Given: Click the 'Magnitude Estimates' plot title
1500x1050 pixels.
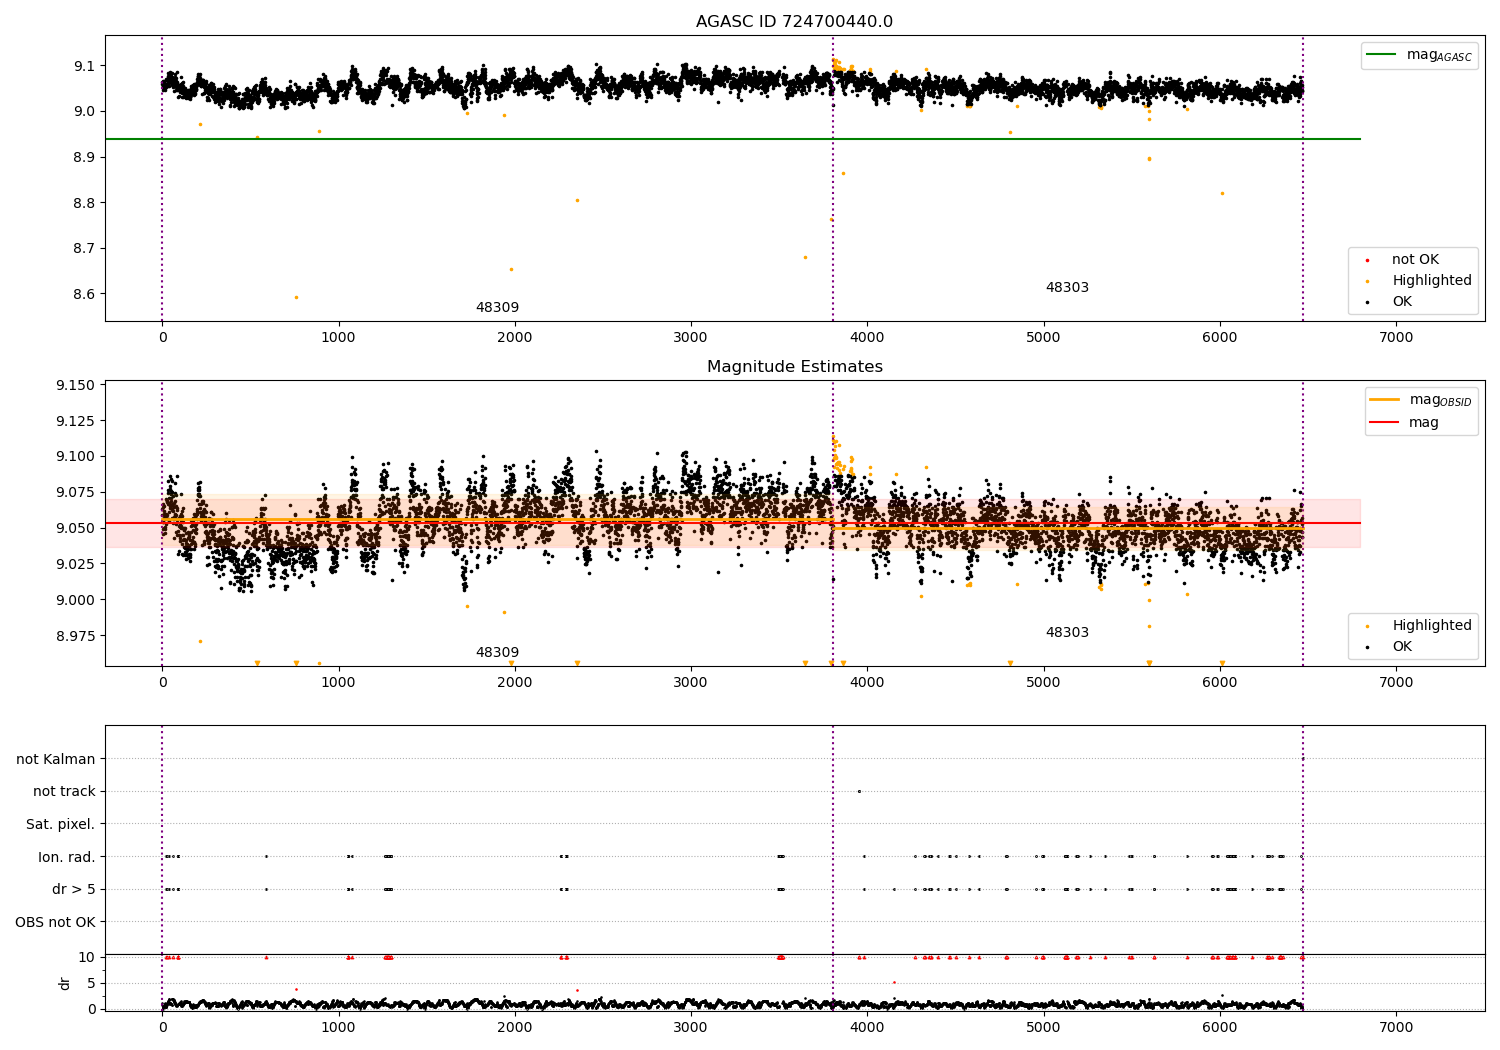Looking at the screenshot, I should (x=794, y=367).
